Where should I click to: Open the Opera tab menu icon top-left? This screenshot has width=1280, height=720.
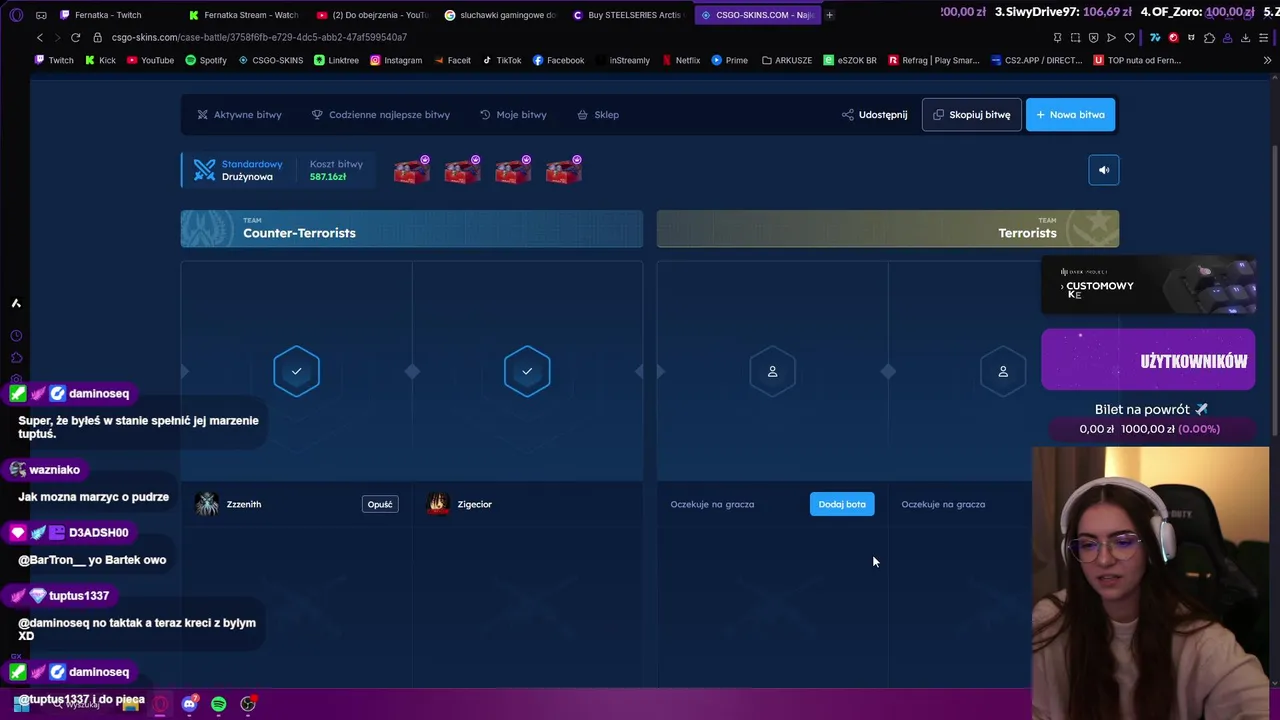click(x=16, y=15)
